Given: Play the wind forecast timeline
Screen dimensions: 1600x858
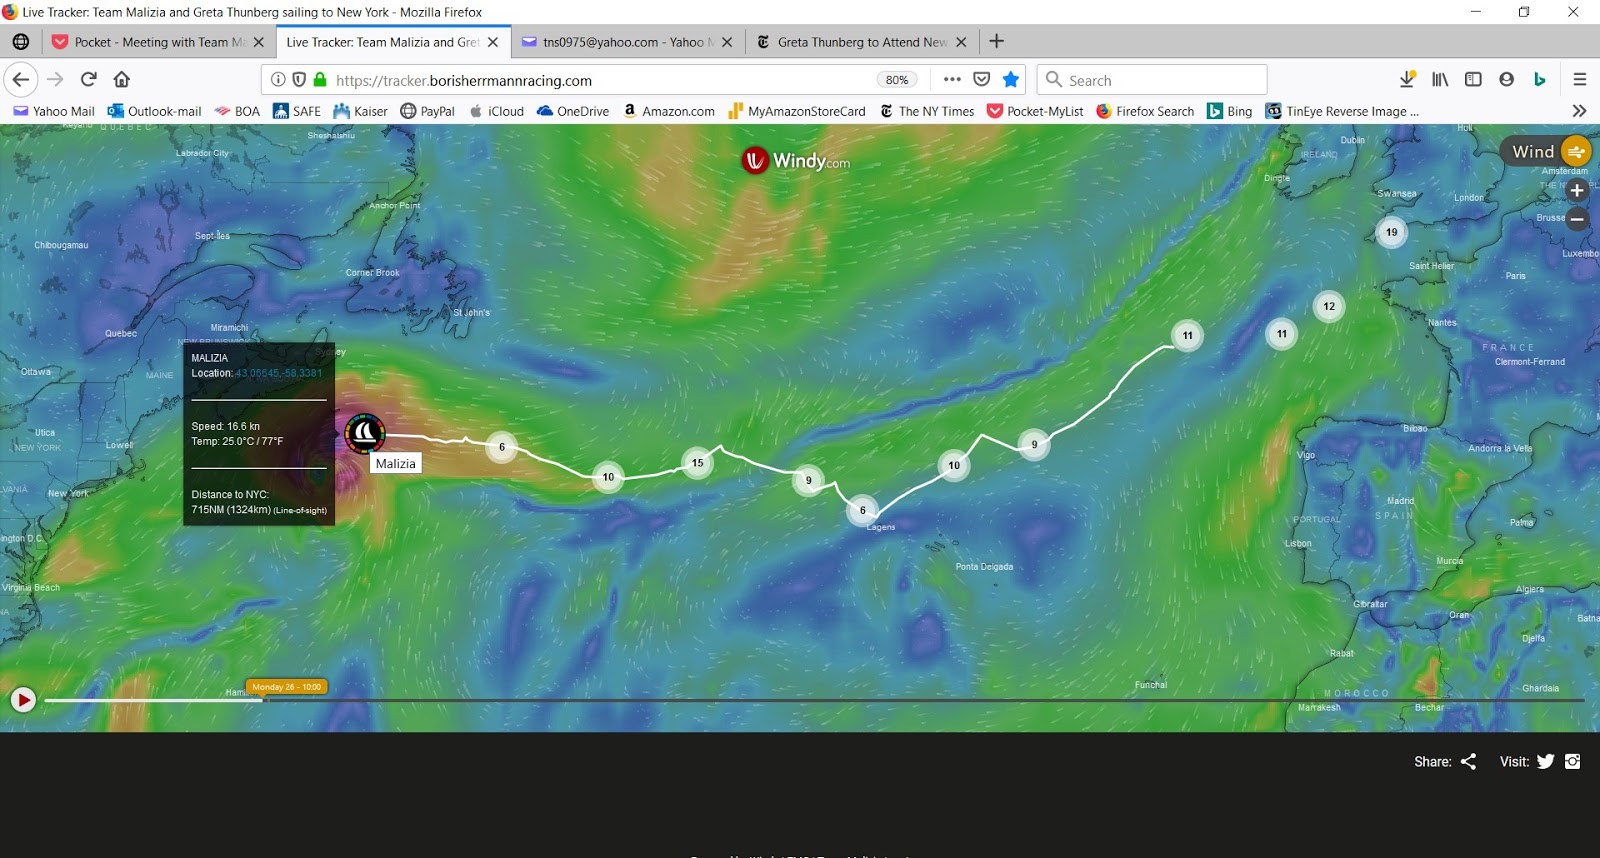Looking at the screenshot, I should tap(23, 699).
